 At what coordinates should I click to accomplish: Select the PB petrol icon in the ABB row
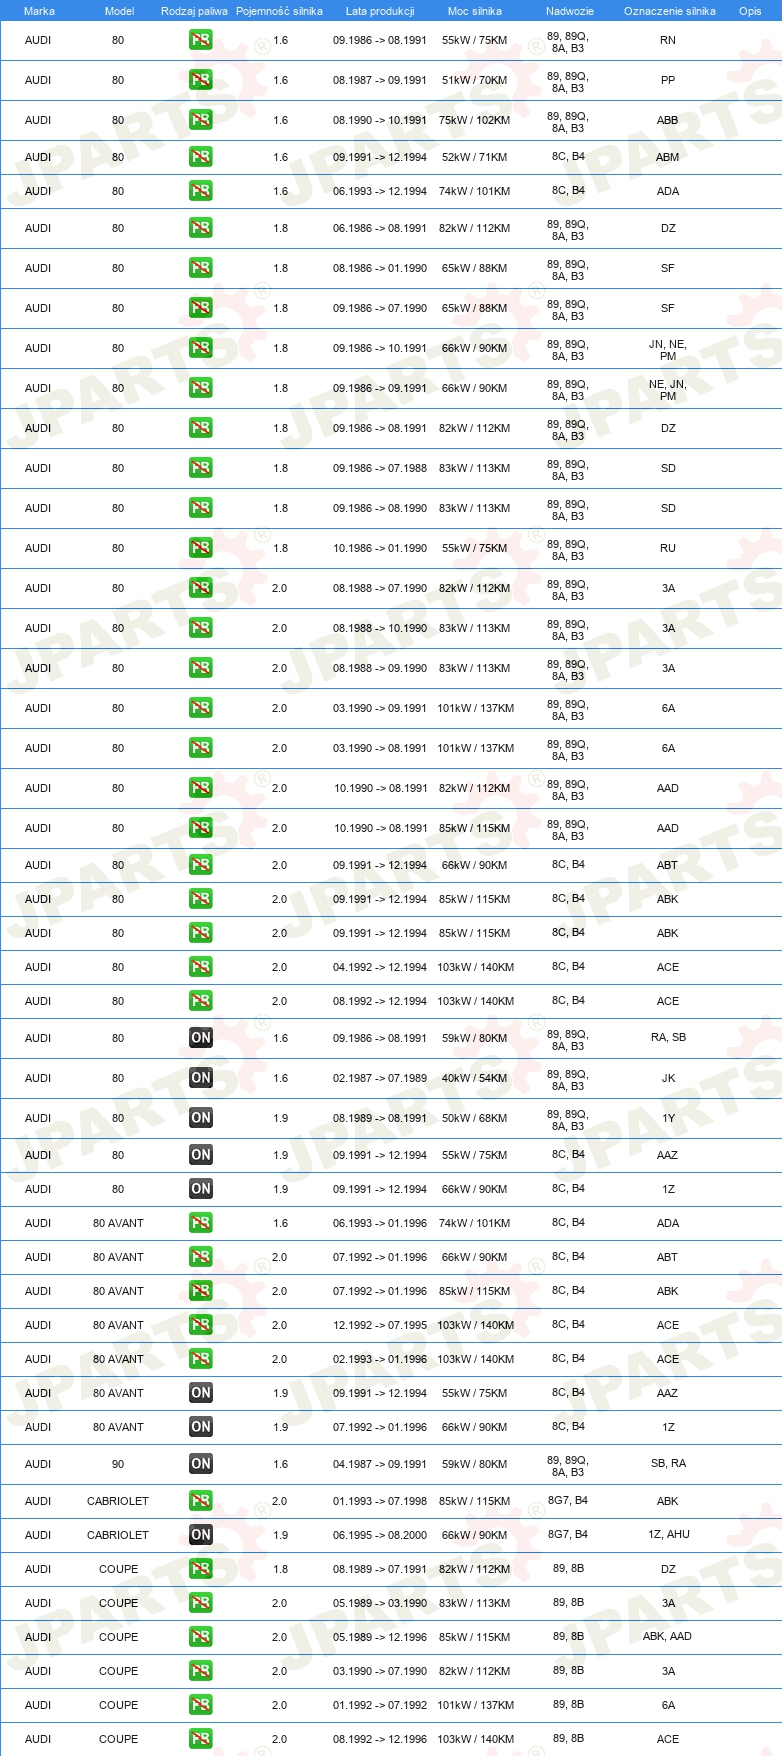point(201,120)
